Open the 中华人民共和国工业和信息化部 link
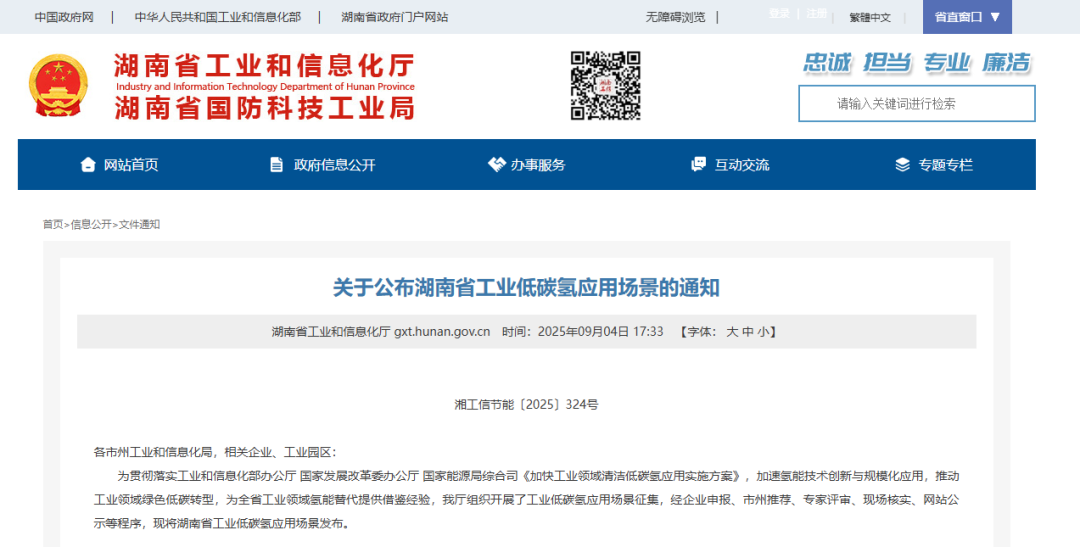This screenshot has width=1080, height=547. [x=218, y=17]
